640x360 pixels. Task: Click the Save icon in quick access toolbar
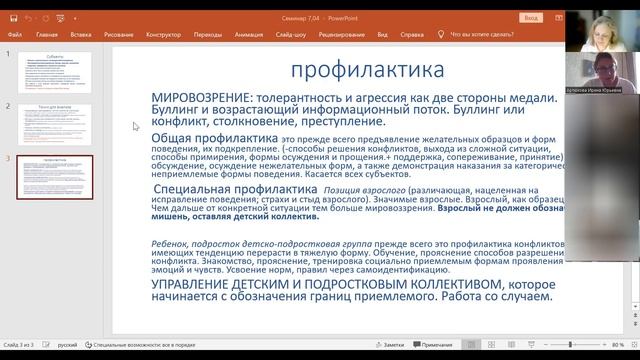coord(14,18)
